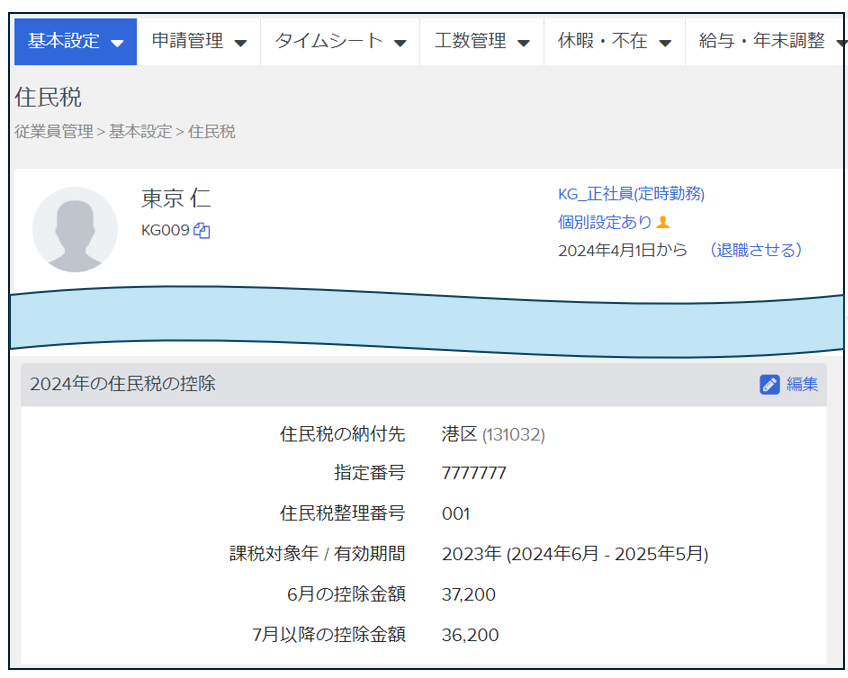Open the 基本設定 dropdown menu
This screenshot has width=848, height=678.
click(x=76, y=42)
